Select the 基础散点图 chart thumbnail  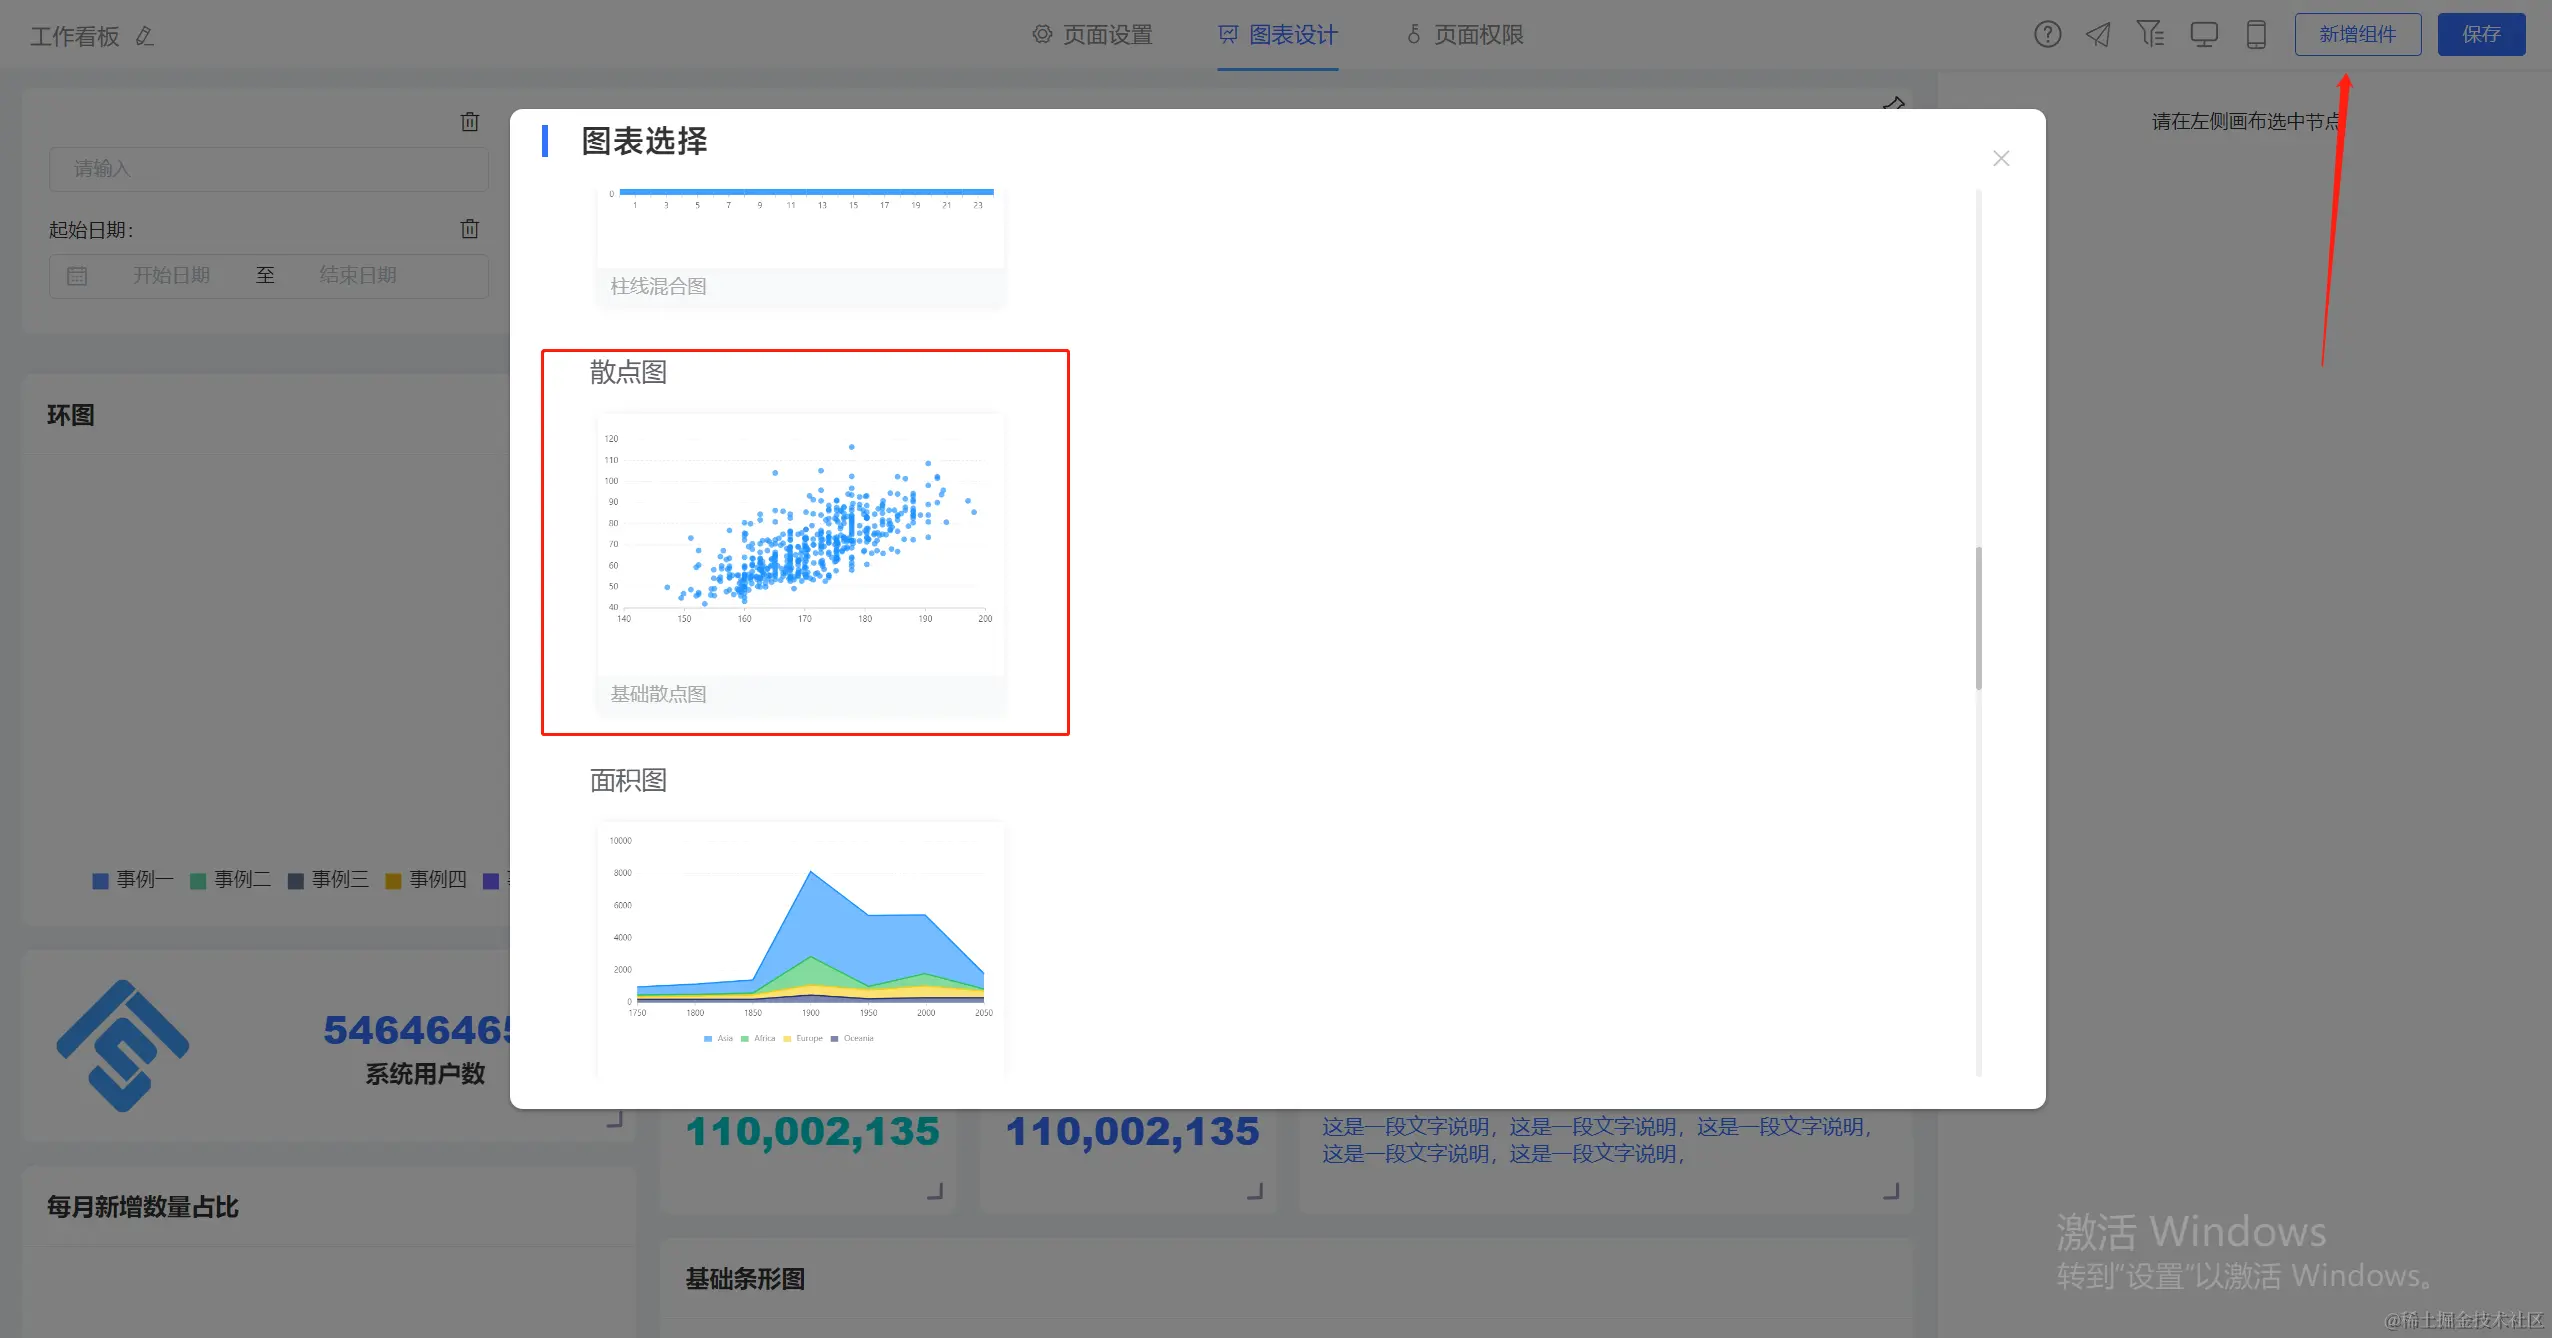pos(800,545)
